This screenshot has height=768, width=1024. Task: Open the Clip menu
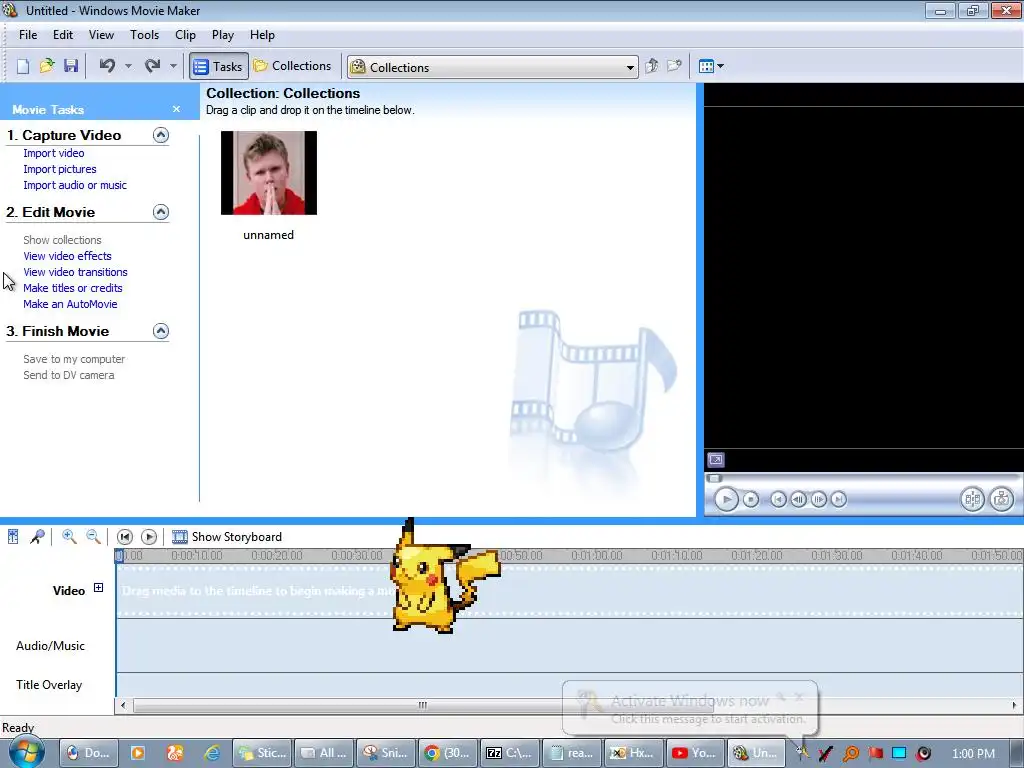[185, 35]
